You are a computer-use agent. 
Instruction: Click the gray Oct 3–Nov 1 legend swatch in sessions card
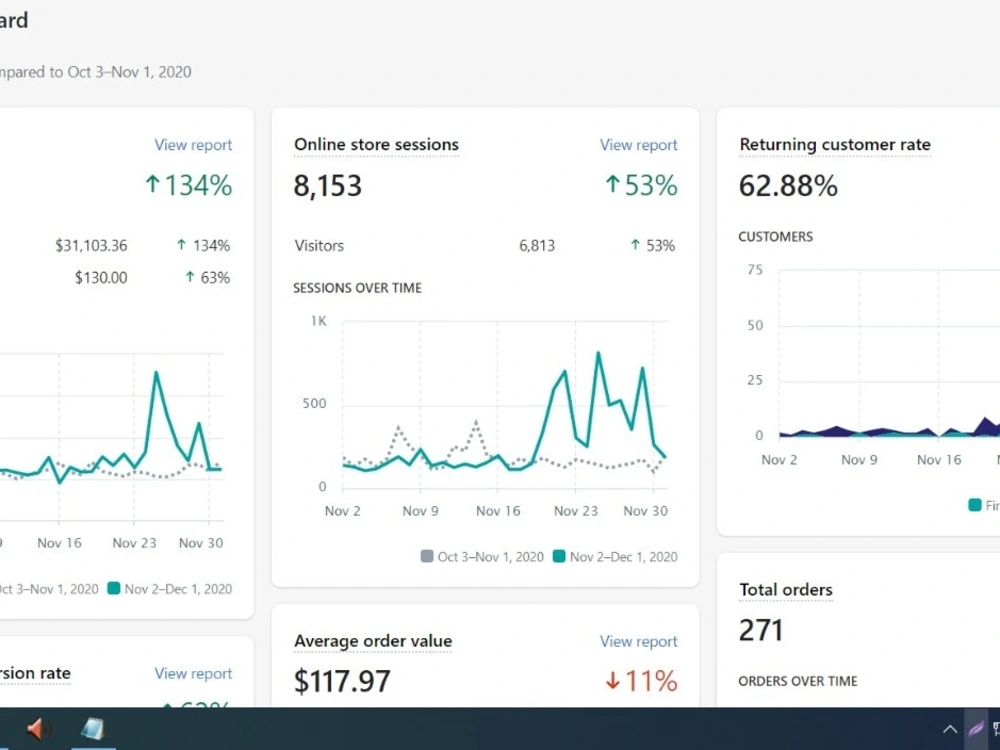click(427, 556)
